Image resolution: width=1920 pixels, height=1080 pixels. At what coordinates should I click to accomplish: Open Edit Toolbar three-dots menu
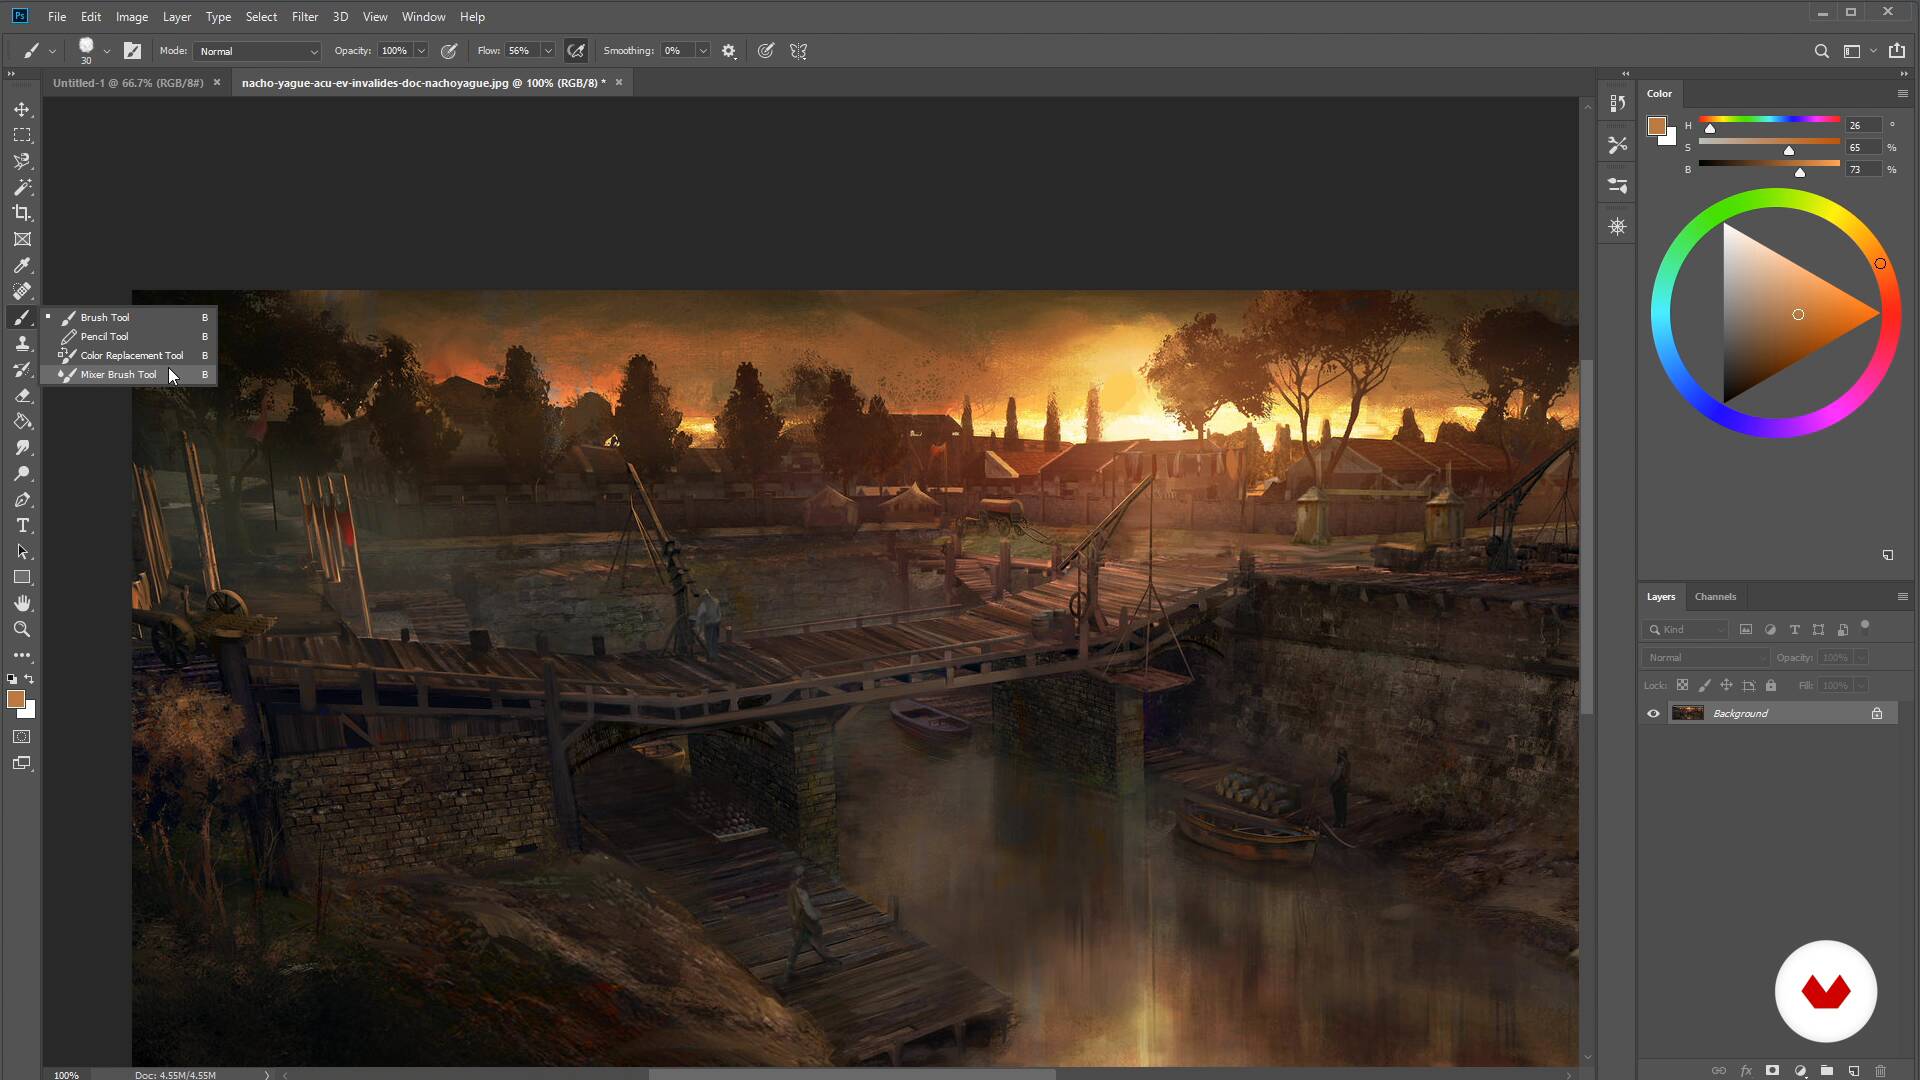point(22,655)
